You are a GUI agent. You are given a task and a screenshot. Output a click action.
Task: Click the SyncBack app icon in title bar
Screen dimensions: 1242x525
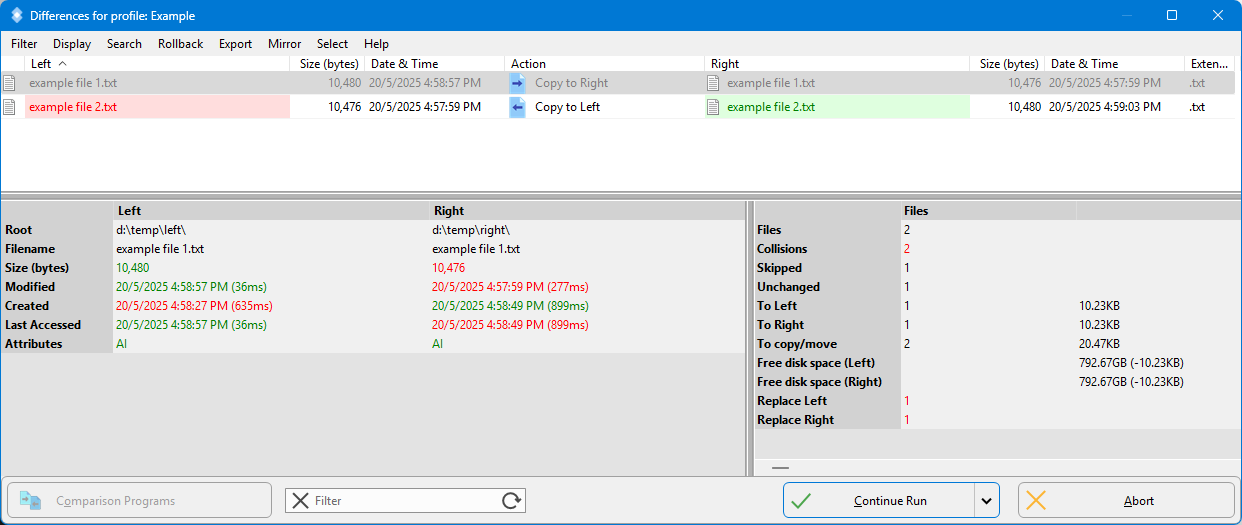16,15
